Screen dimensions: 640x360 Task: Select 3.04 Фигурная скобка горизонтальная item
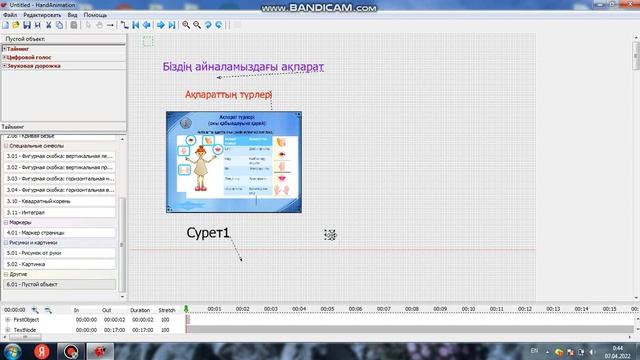60,190
